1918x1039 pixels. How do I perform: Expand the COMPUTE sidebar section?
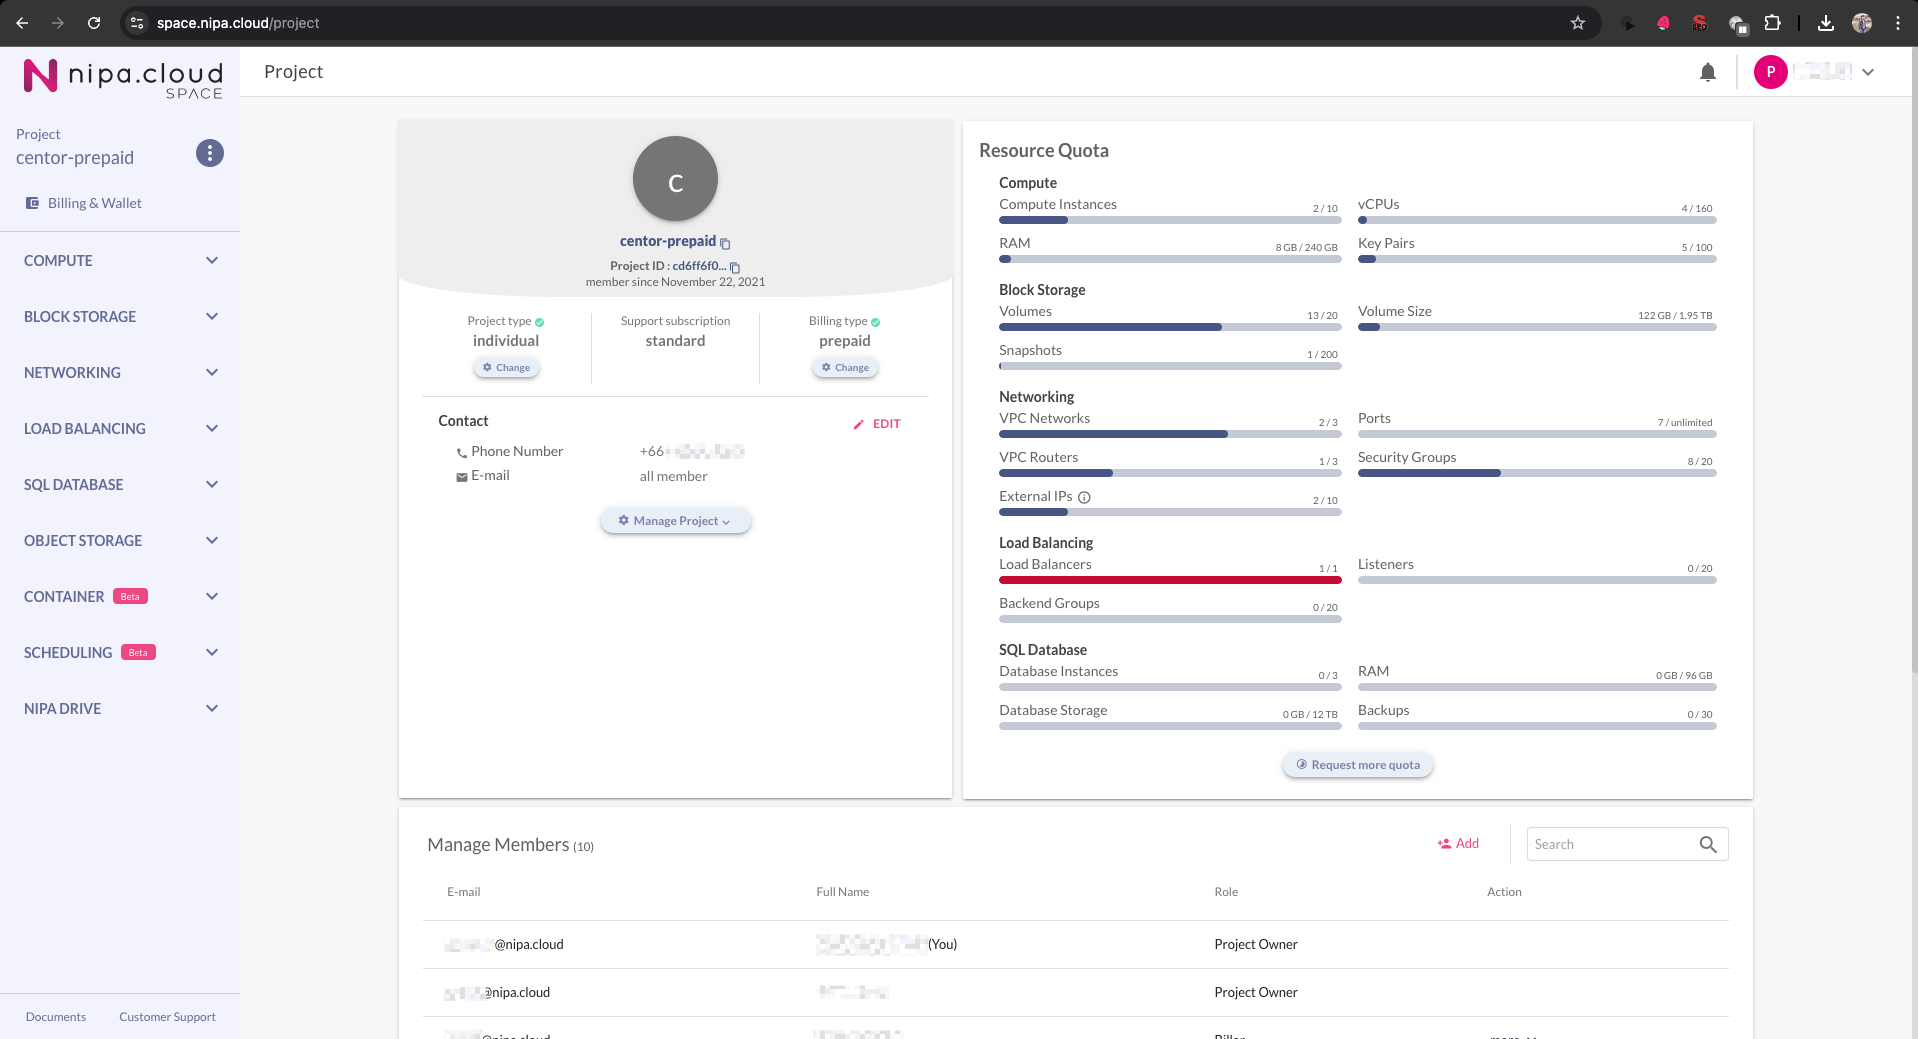pyautogui.click(x=120, y=261)
